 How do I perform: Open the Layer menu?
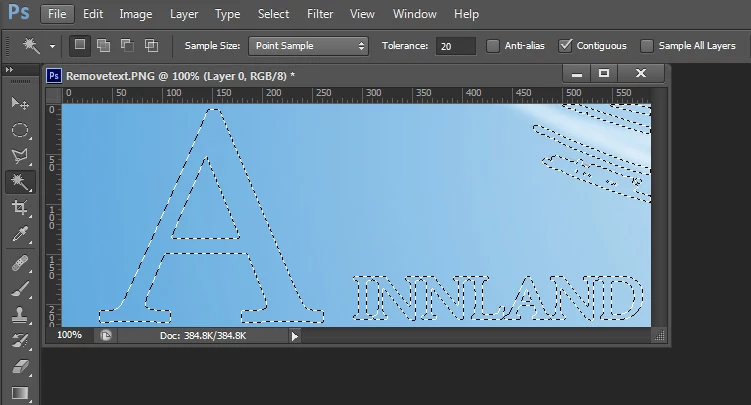184,14
